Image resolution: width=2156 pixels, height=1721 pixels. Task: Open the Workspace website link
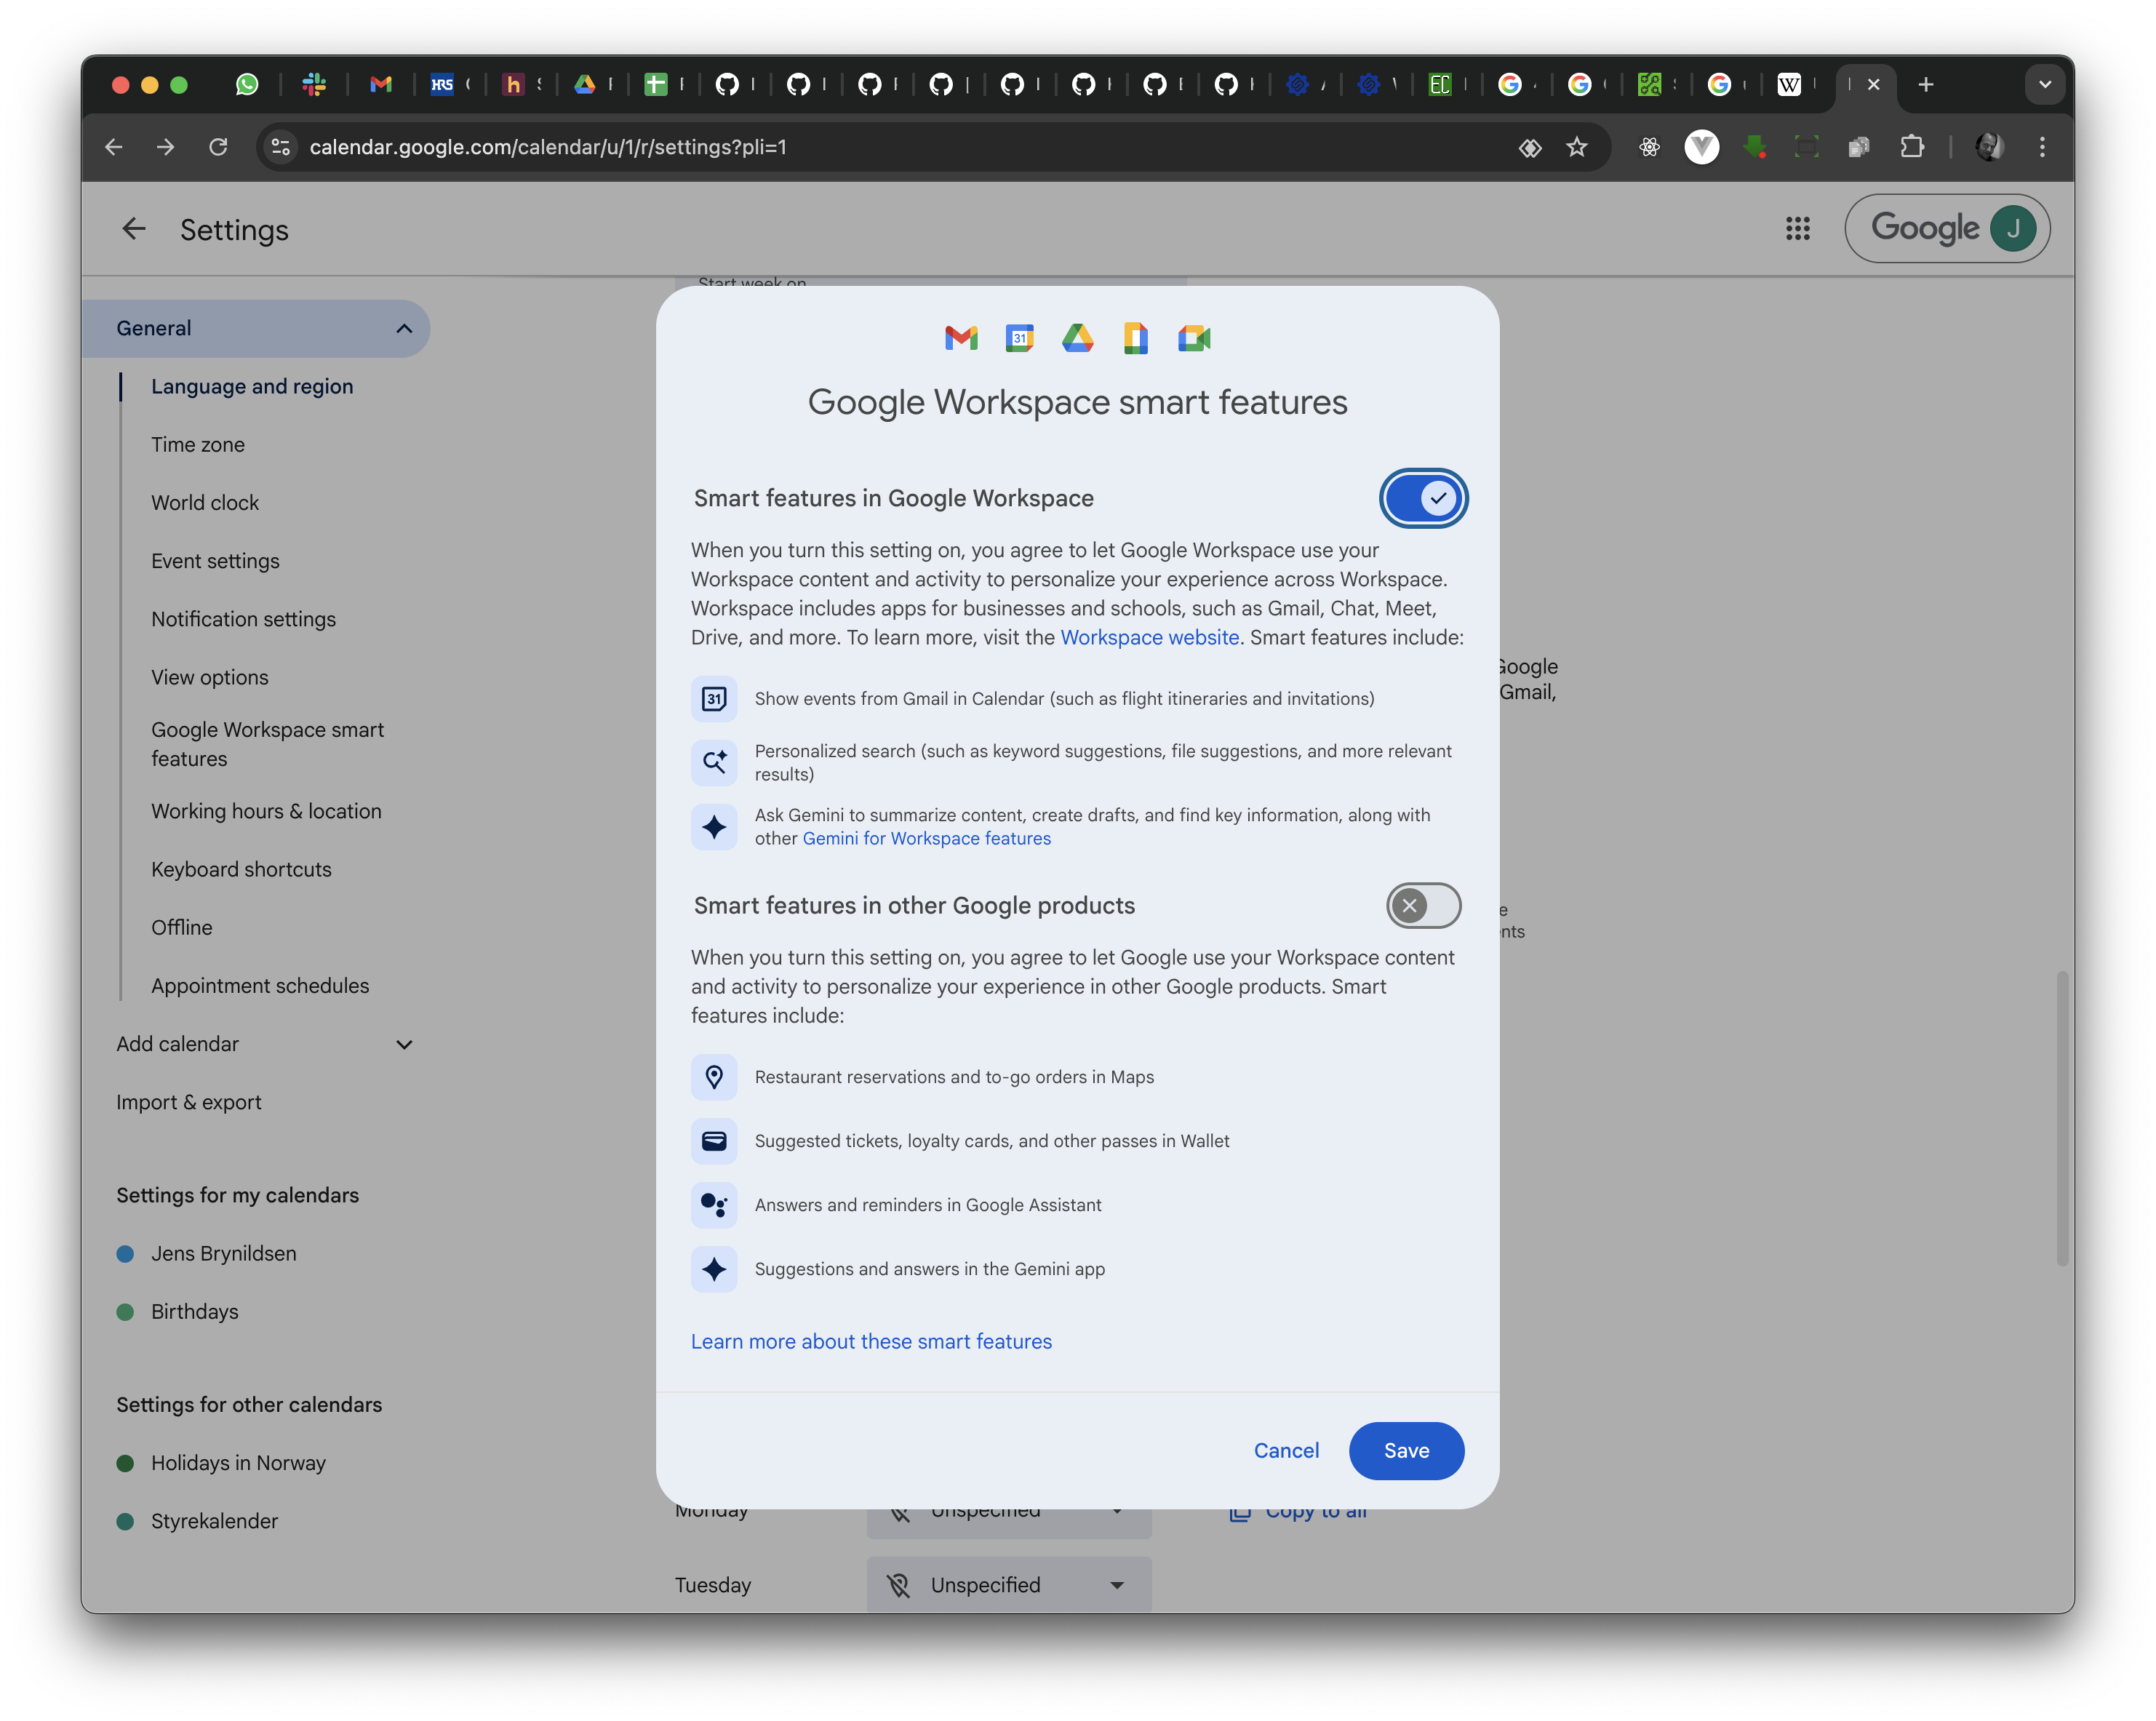pos(1149,638)
